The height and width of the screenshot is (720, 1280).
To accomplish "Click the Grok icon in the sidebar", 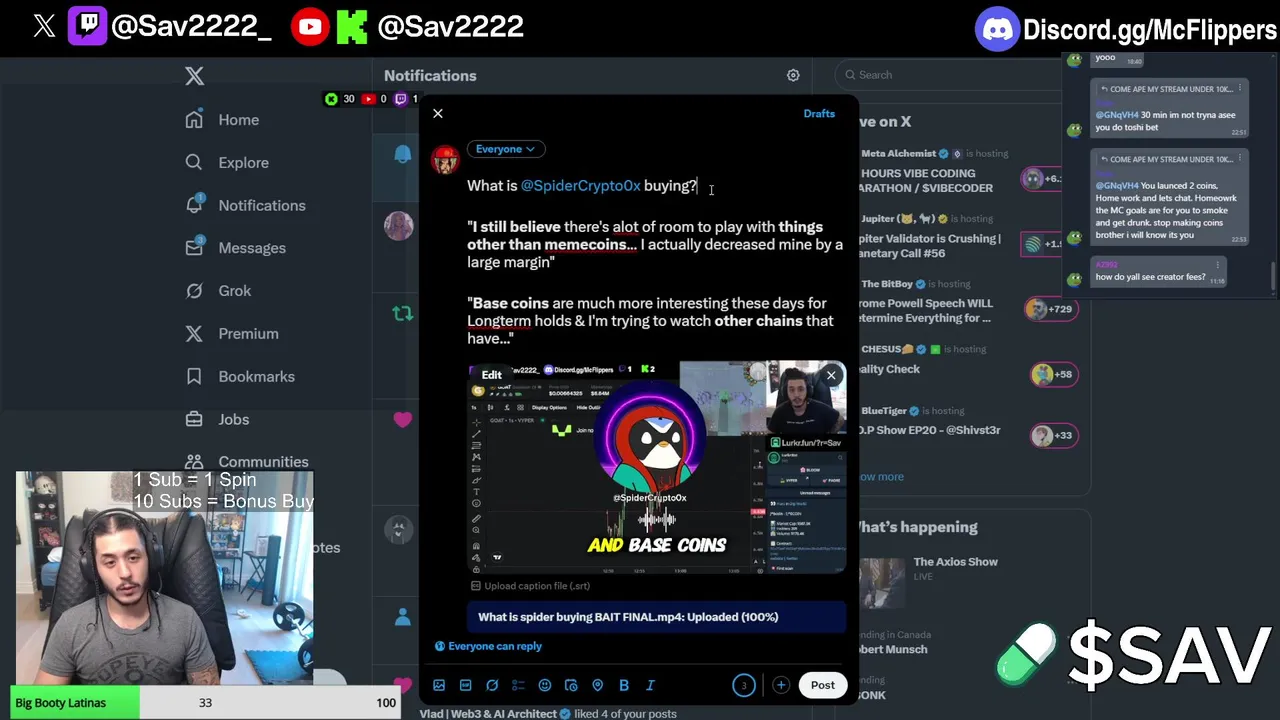I will pos(194,291).
